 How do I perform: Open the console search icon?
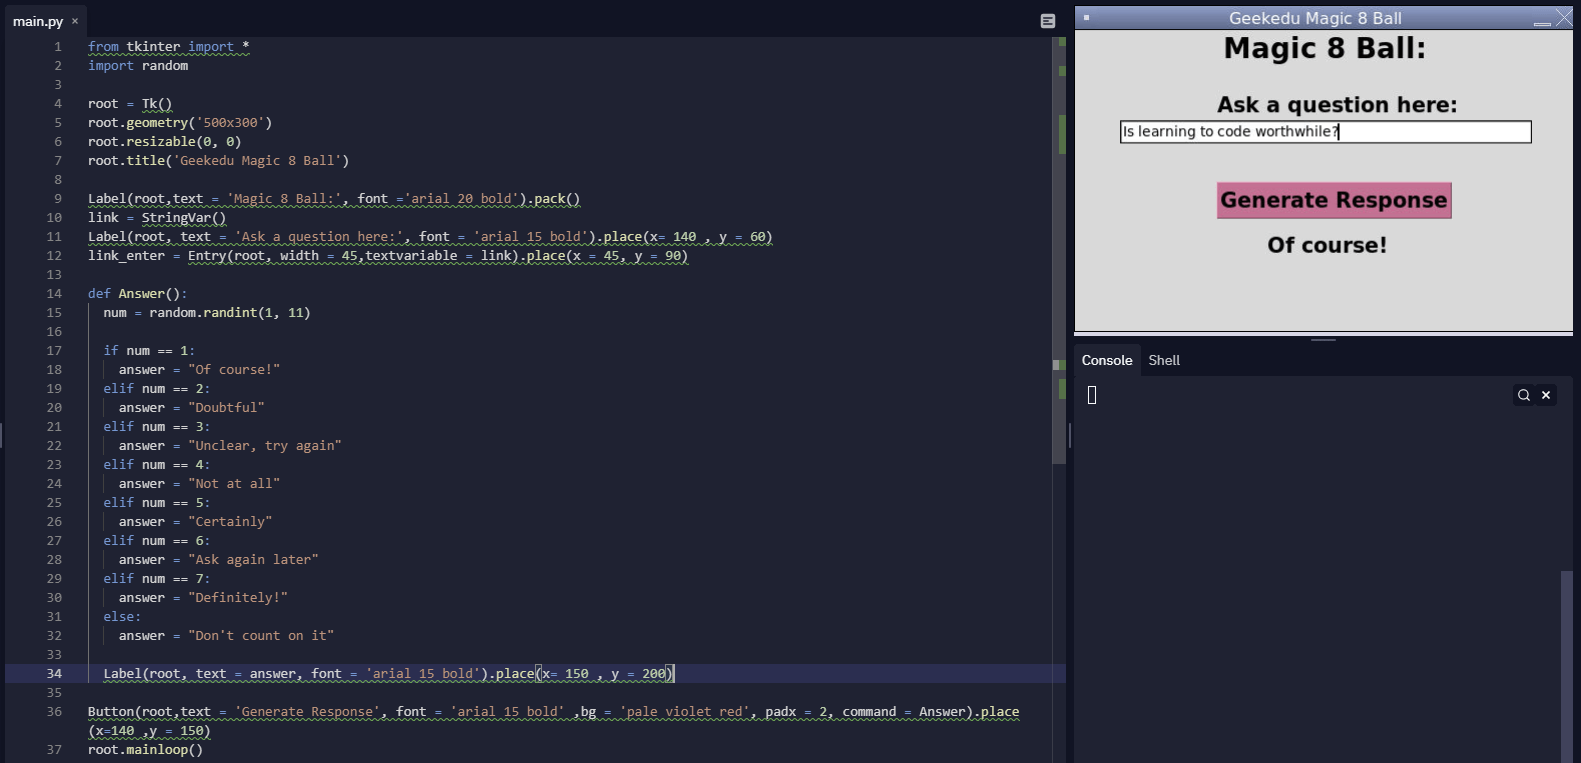pyautogui.click(x=1523, y=395)
